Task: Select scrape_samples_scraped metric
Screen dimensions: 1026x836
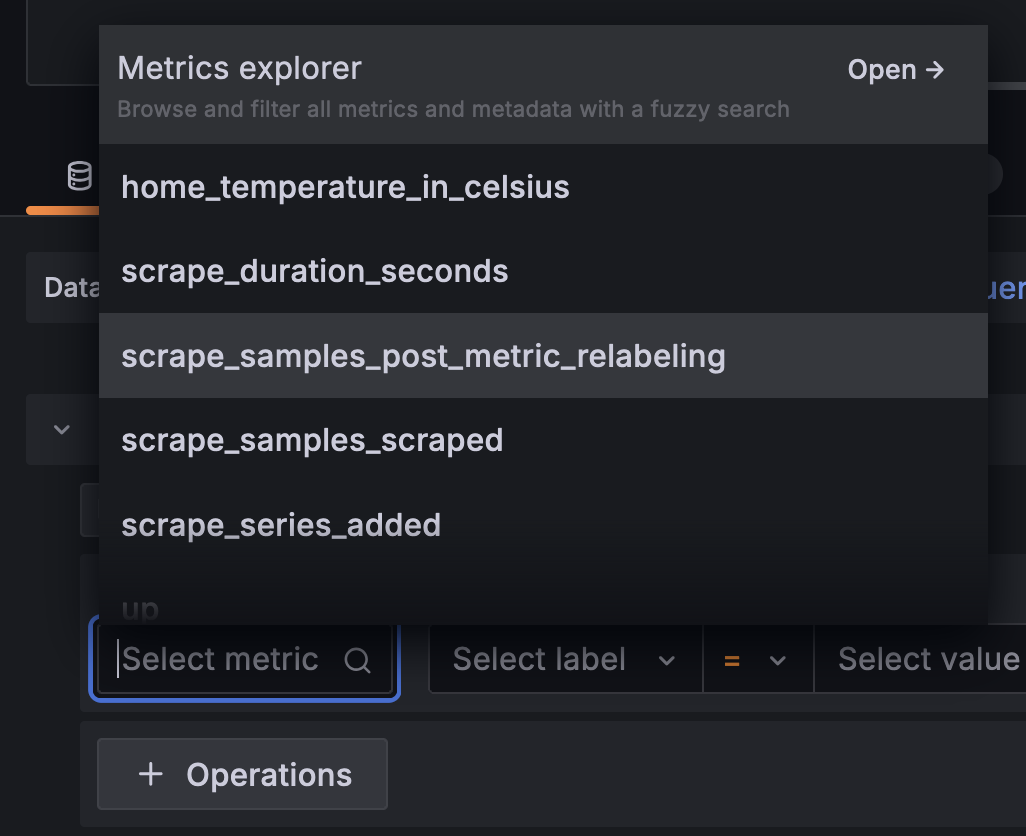Action: pos(543,440)
